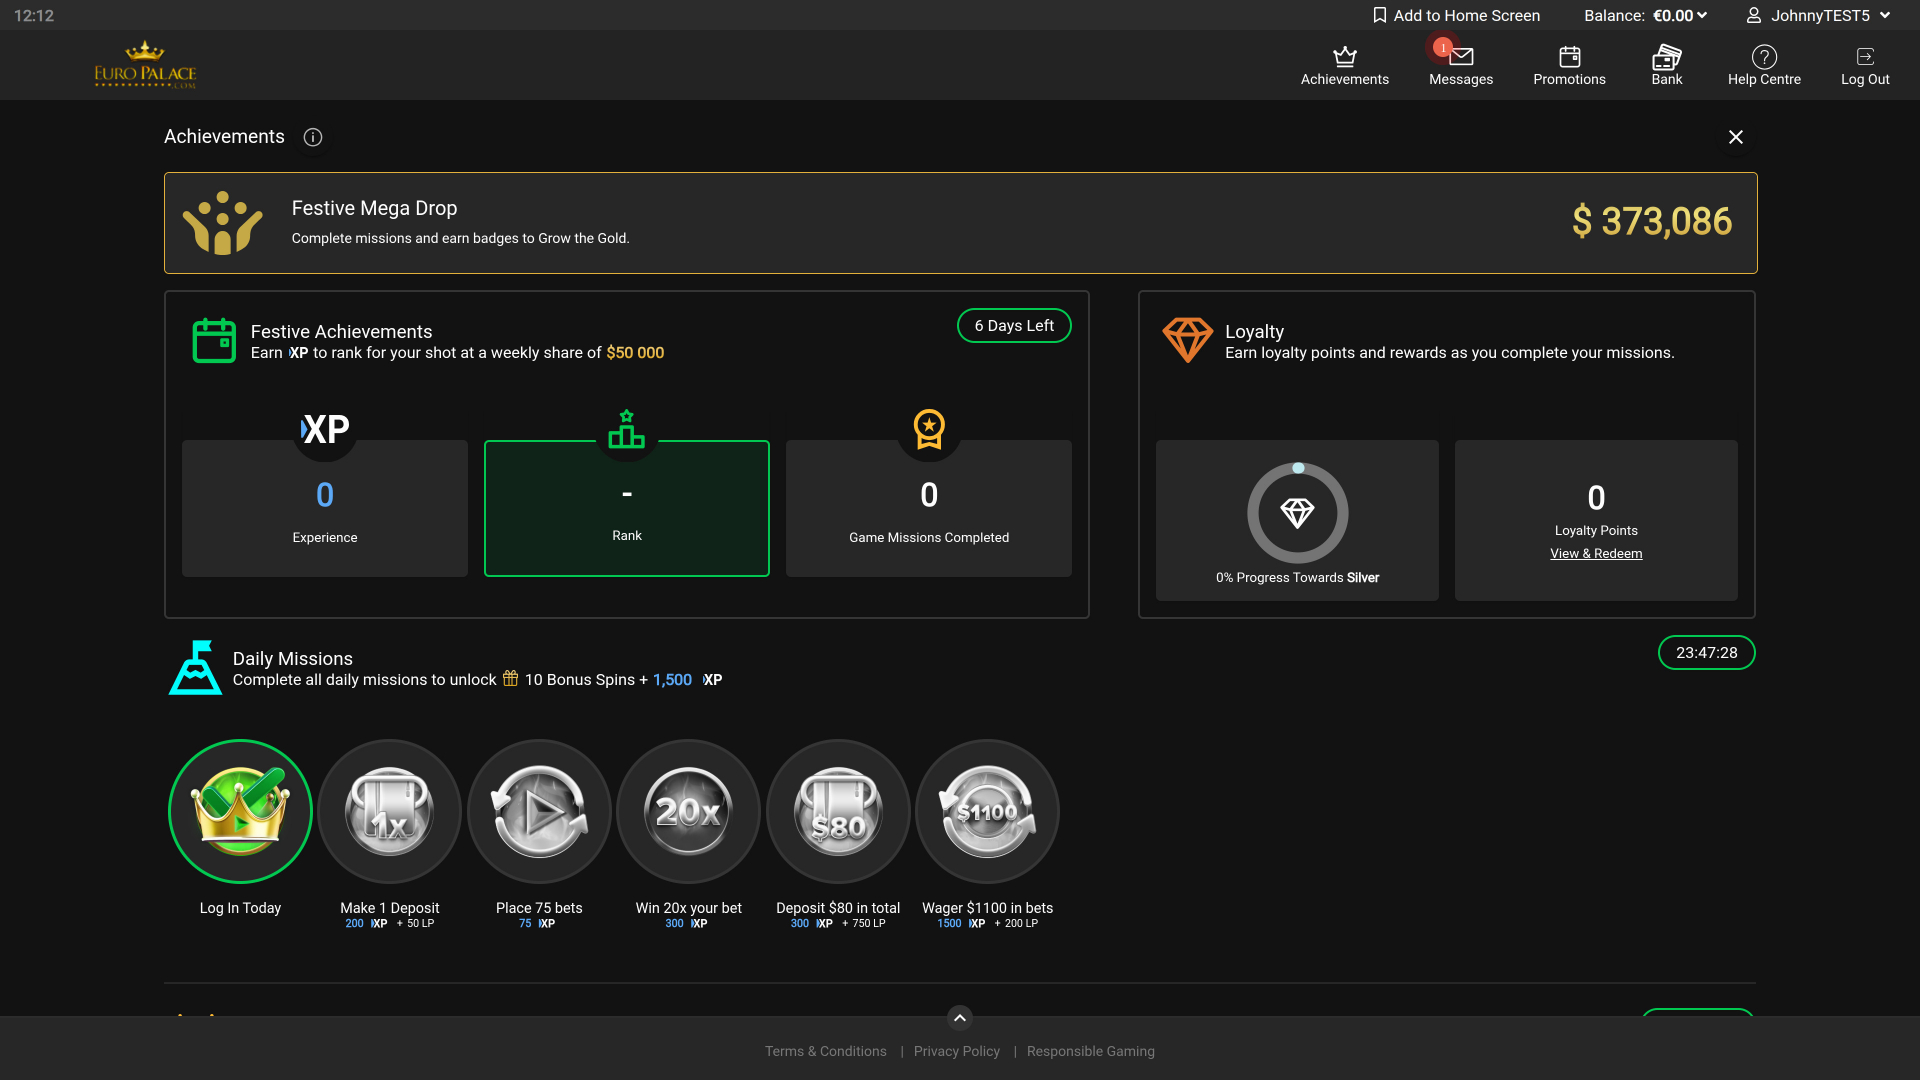This screenshot has width=1920, height=1080.
Task: Select the Place 75 bets mission badge
Action: point(538,811)
